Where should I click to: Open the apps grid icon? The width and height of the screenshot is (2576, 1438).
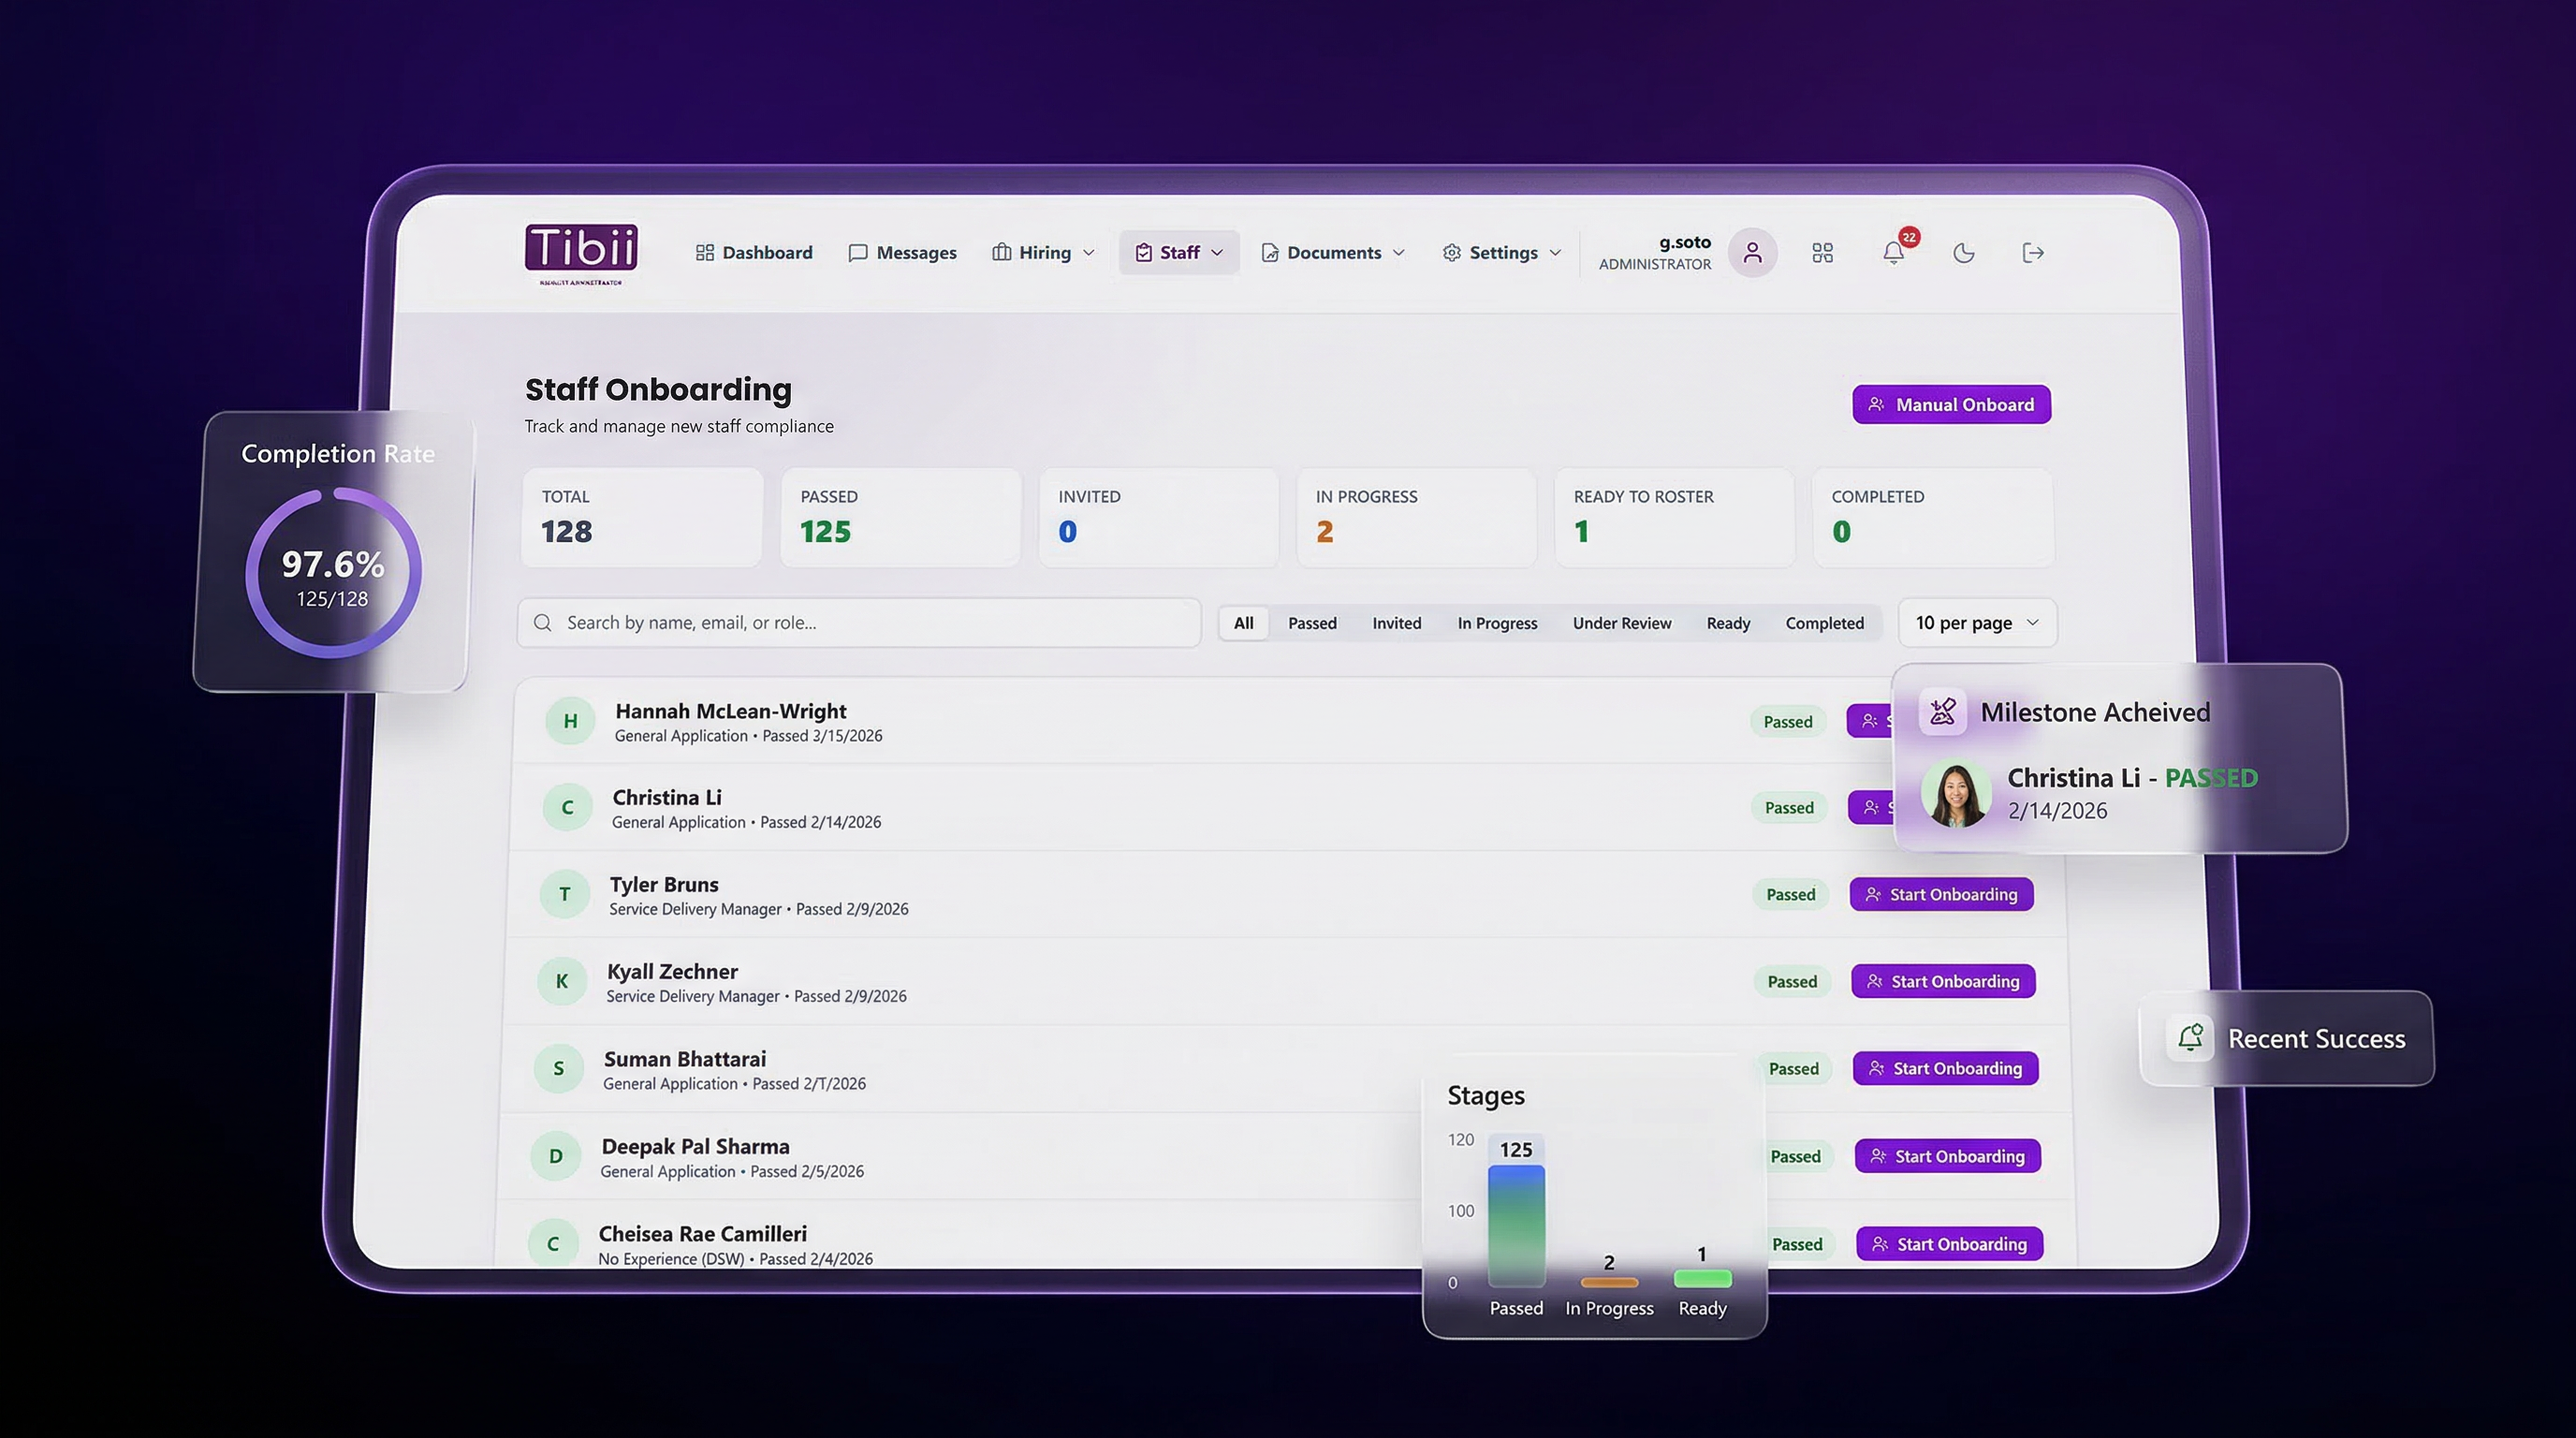coord(1822,252)
